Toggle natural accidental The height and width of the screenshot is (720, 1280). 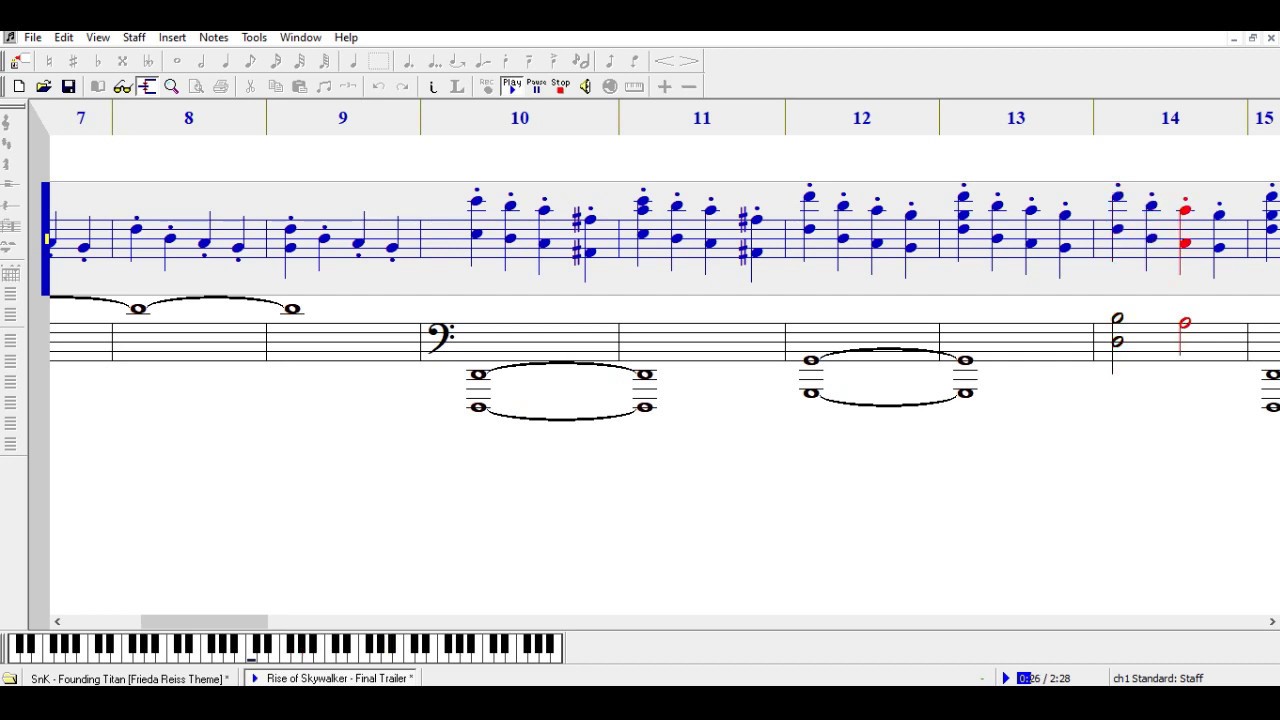(49, 61)
